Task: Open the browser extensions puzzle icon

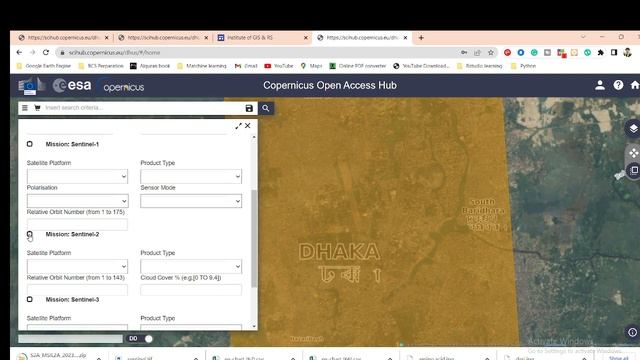Action: point(600,53)
